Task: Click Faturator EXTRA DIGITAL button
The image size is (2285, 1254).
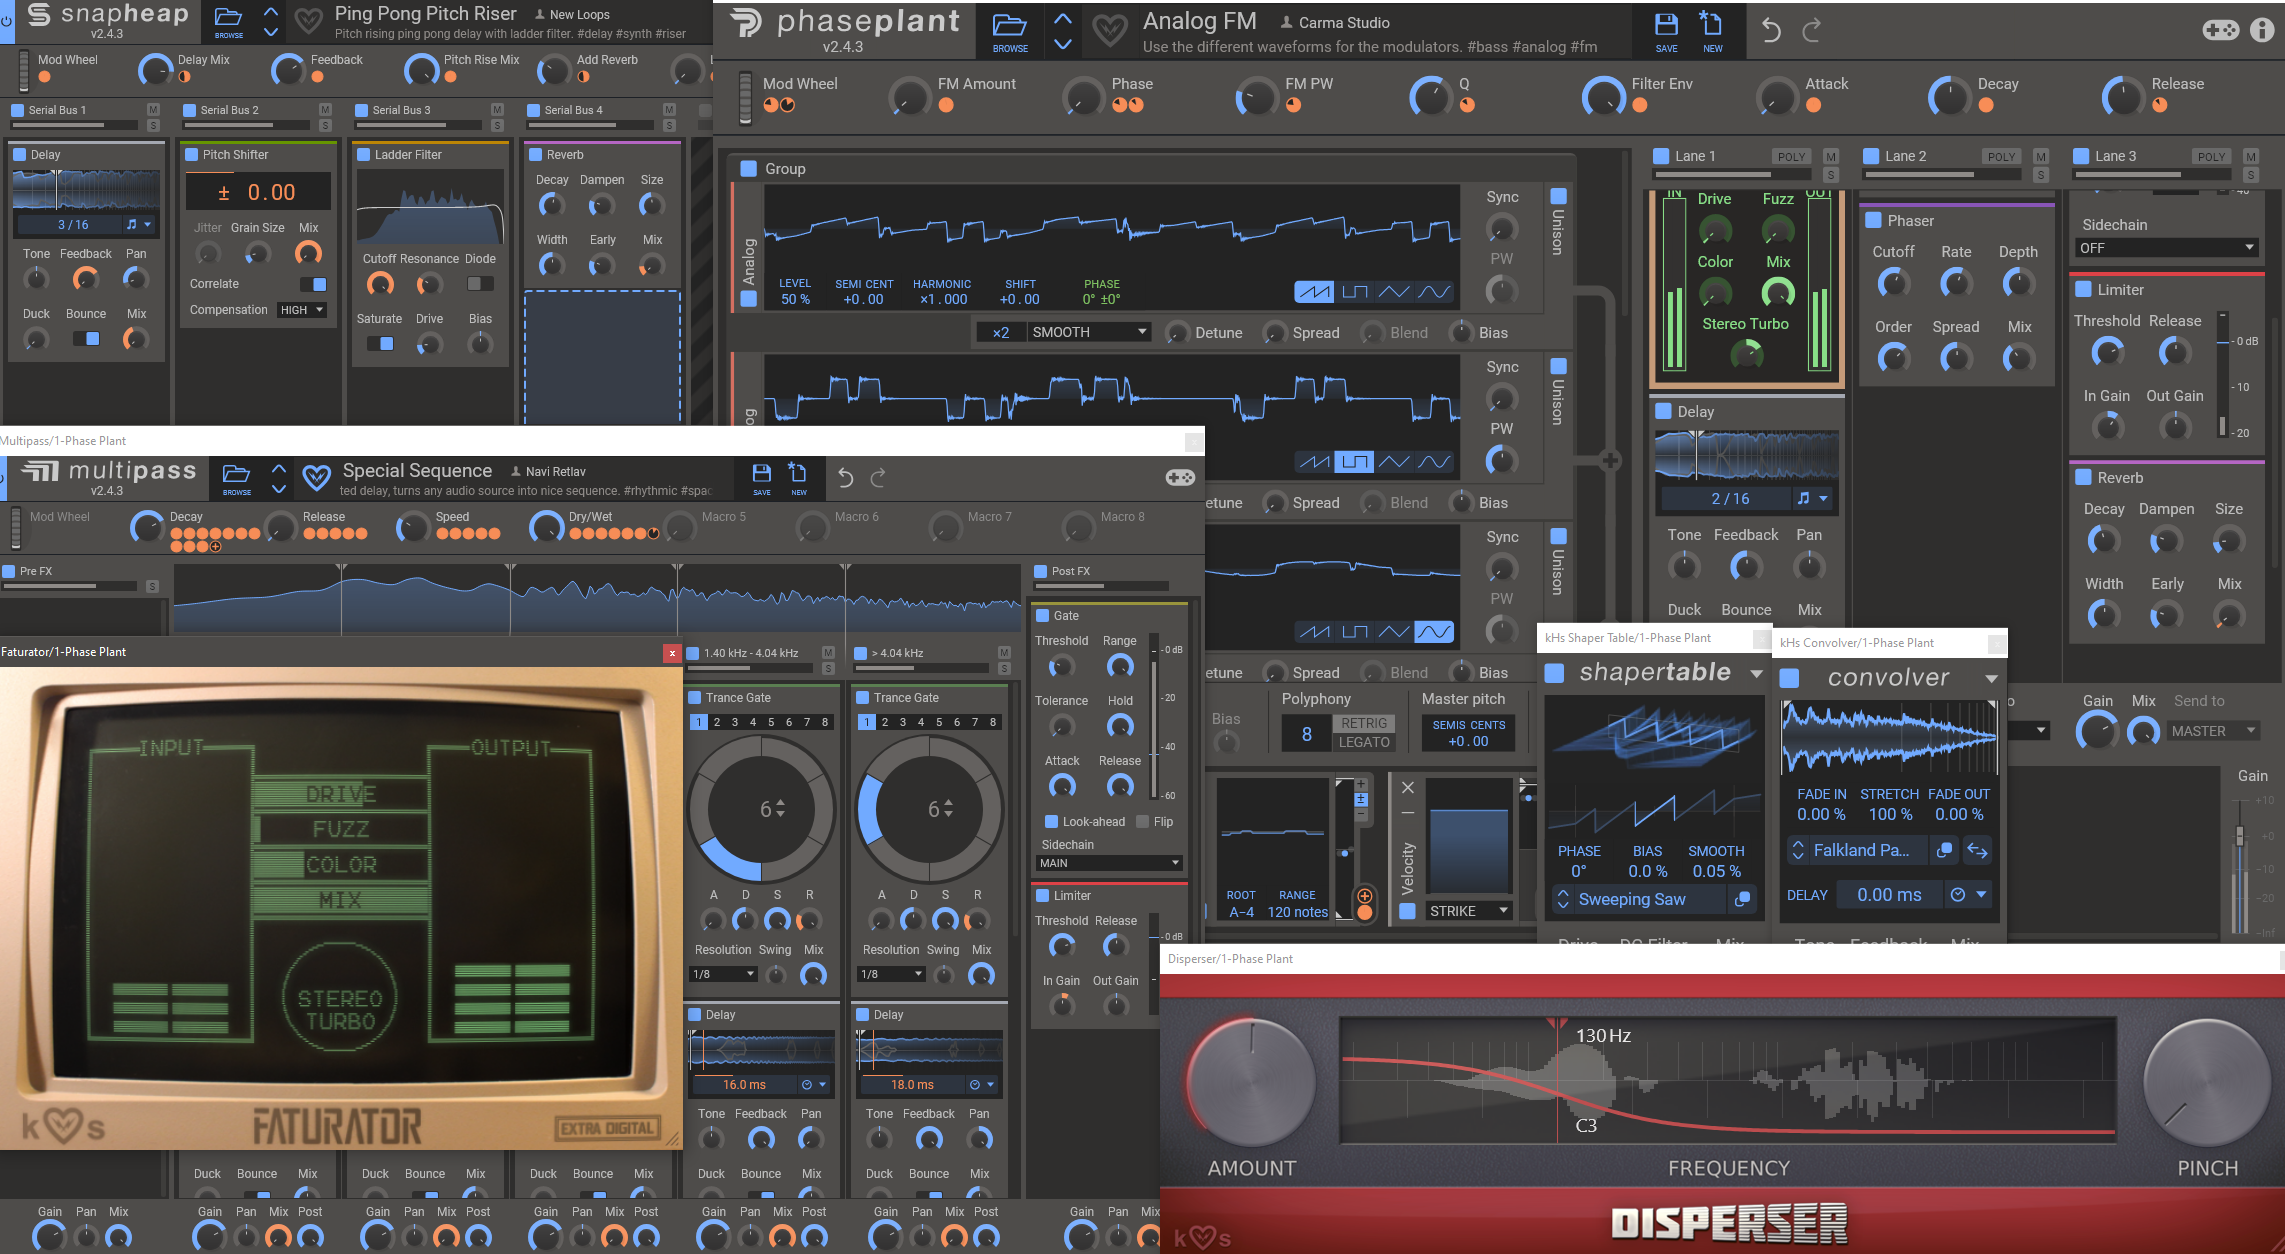Action: (x=606, y=1129)
